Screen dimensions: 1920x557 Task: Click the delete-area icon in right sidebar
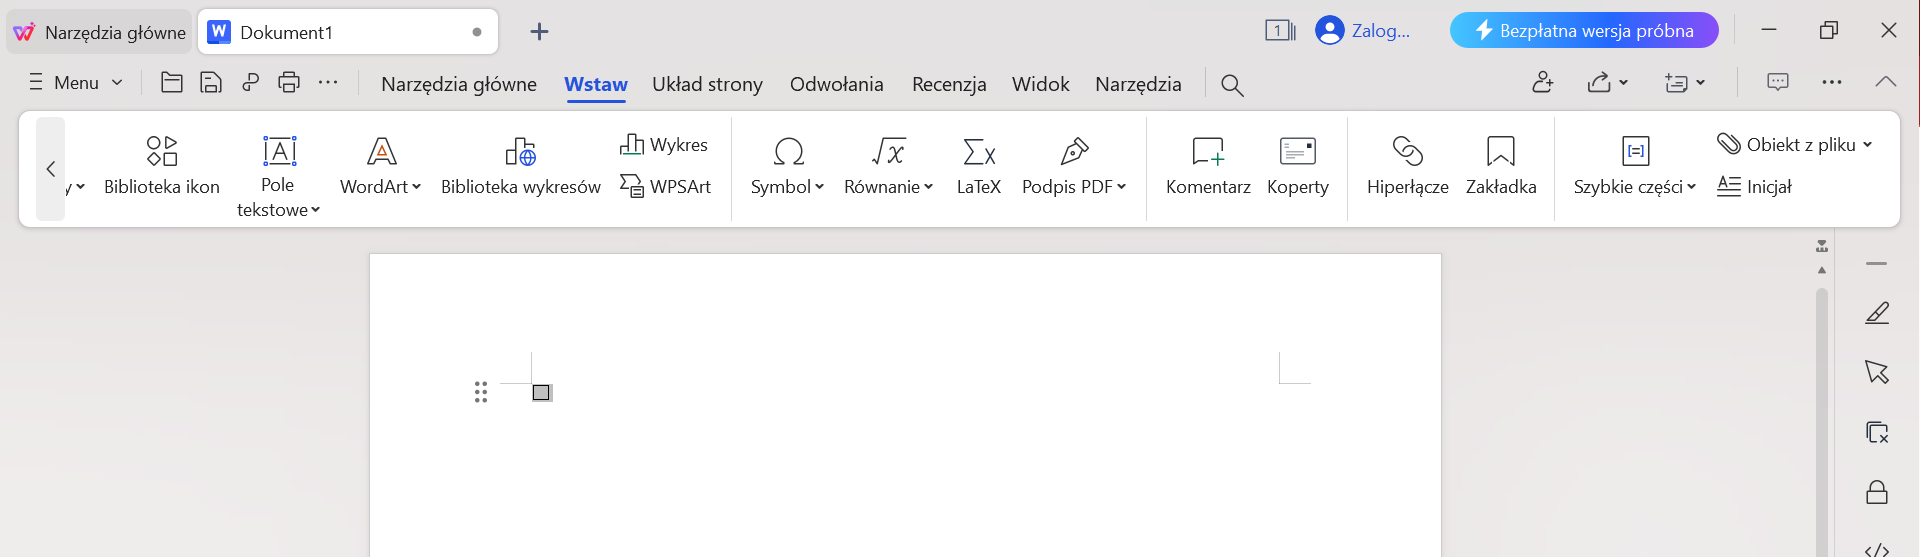1877,432
